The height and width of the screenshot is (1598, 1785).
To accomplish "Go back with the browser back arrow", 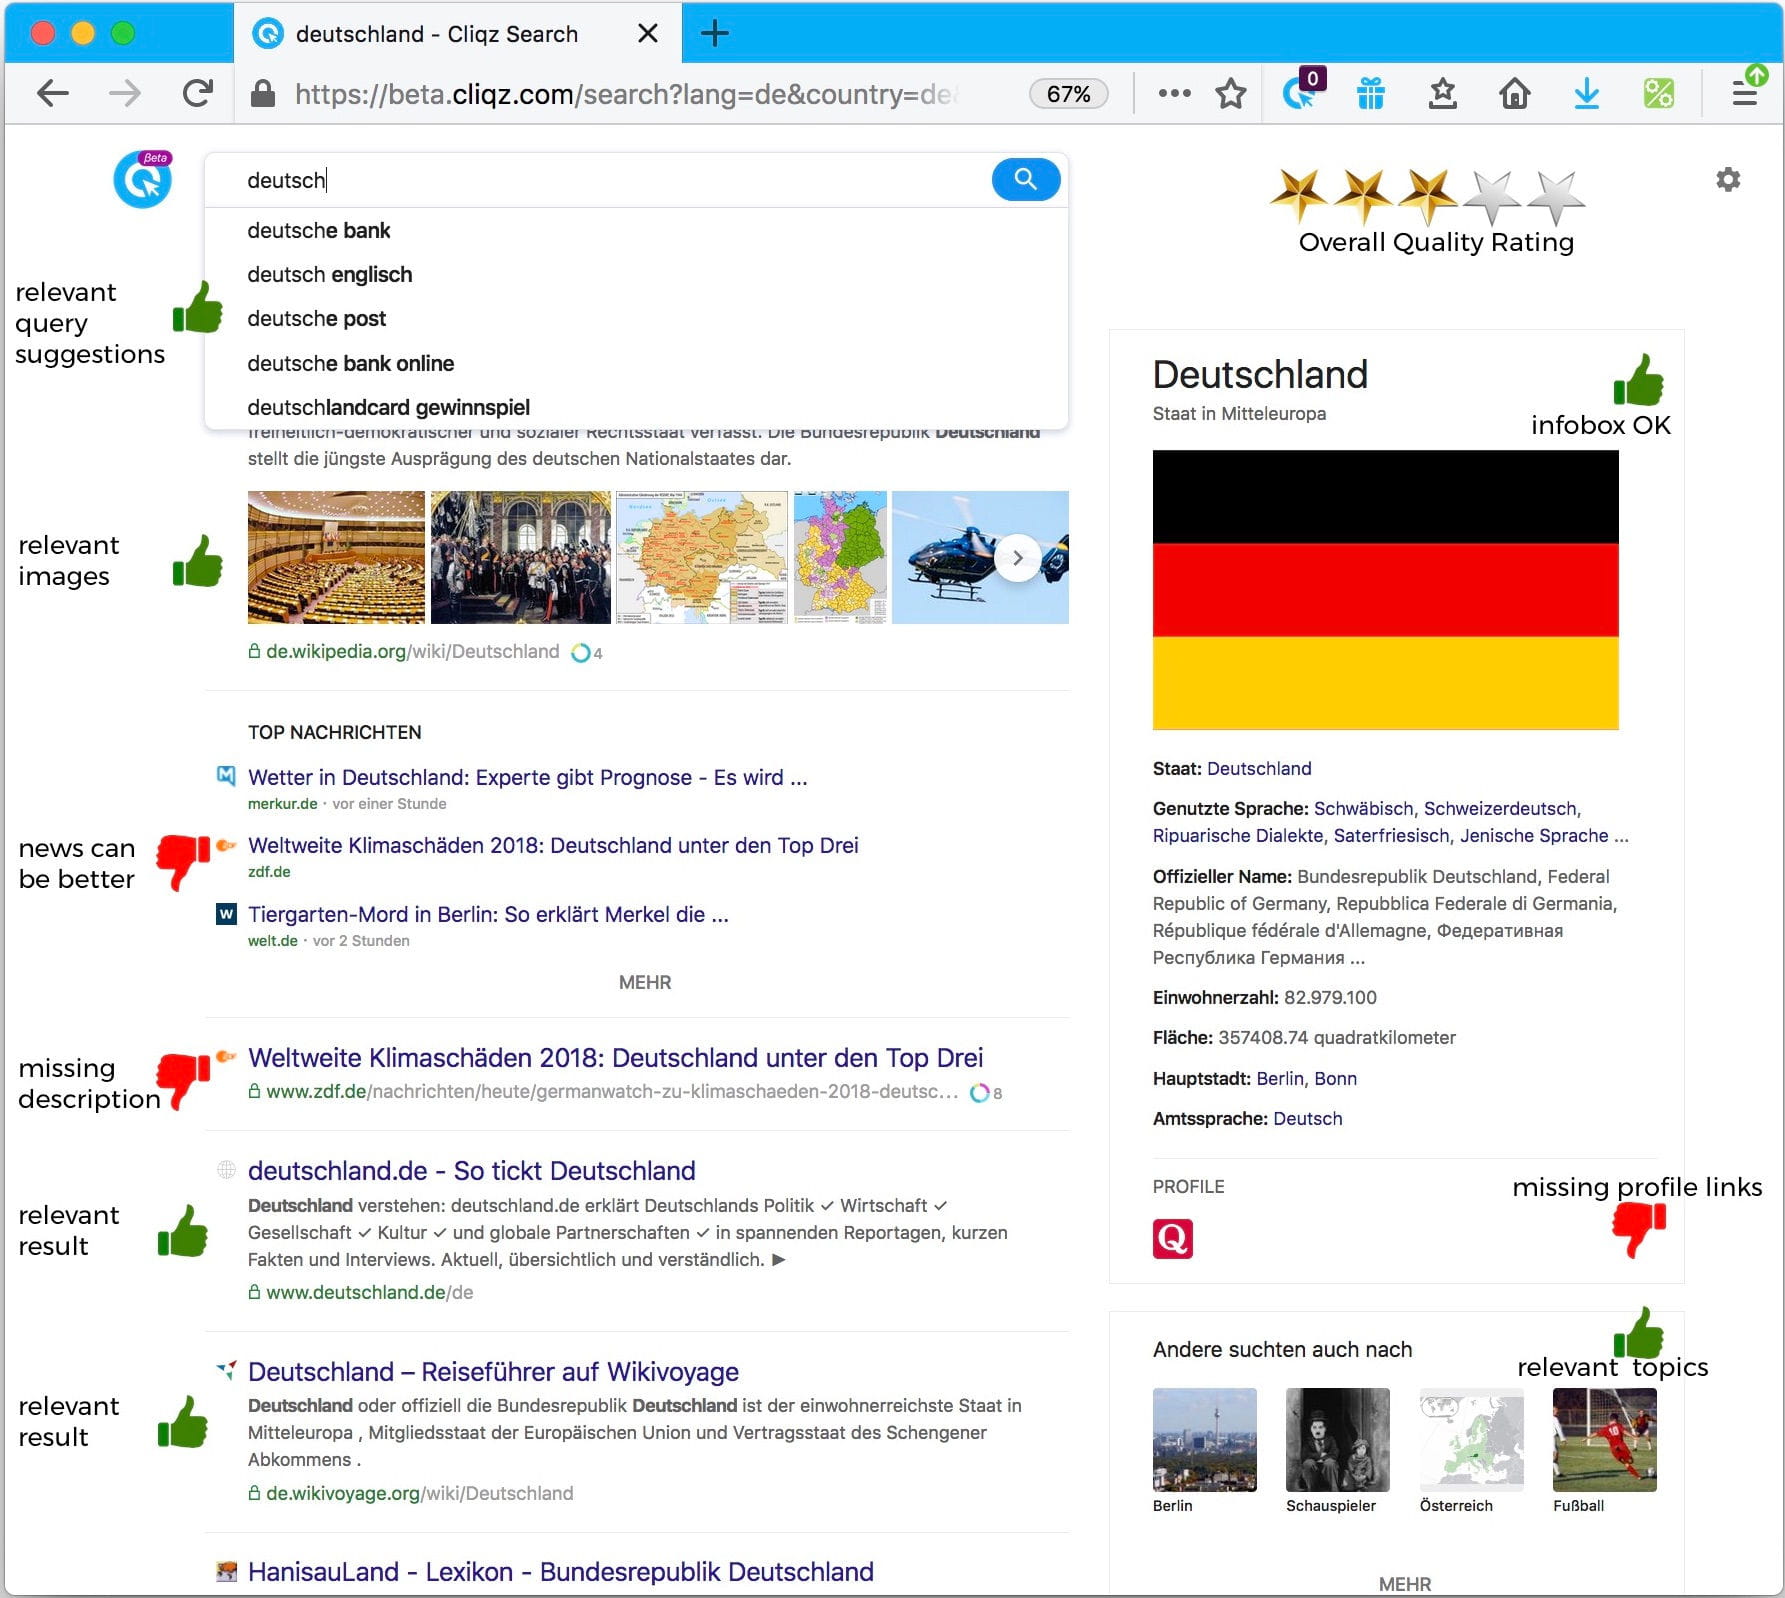I will [x=52, y=94].
